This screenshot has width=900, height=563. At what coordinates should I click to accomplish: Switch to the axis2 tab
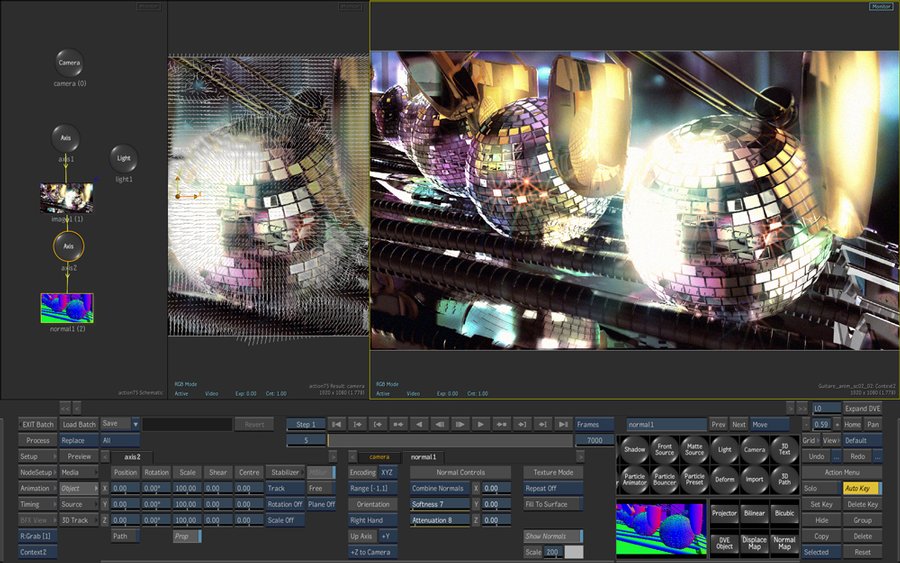[x=132, y=457]
